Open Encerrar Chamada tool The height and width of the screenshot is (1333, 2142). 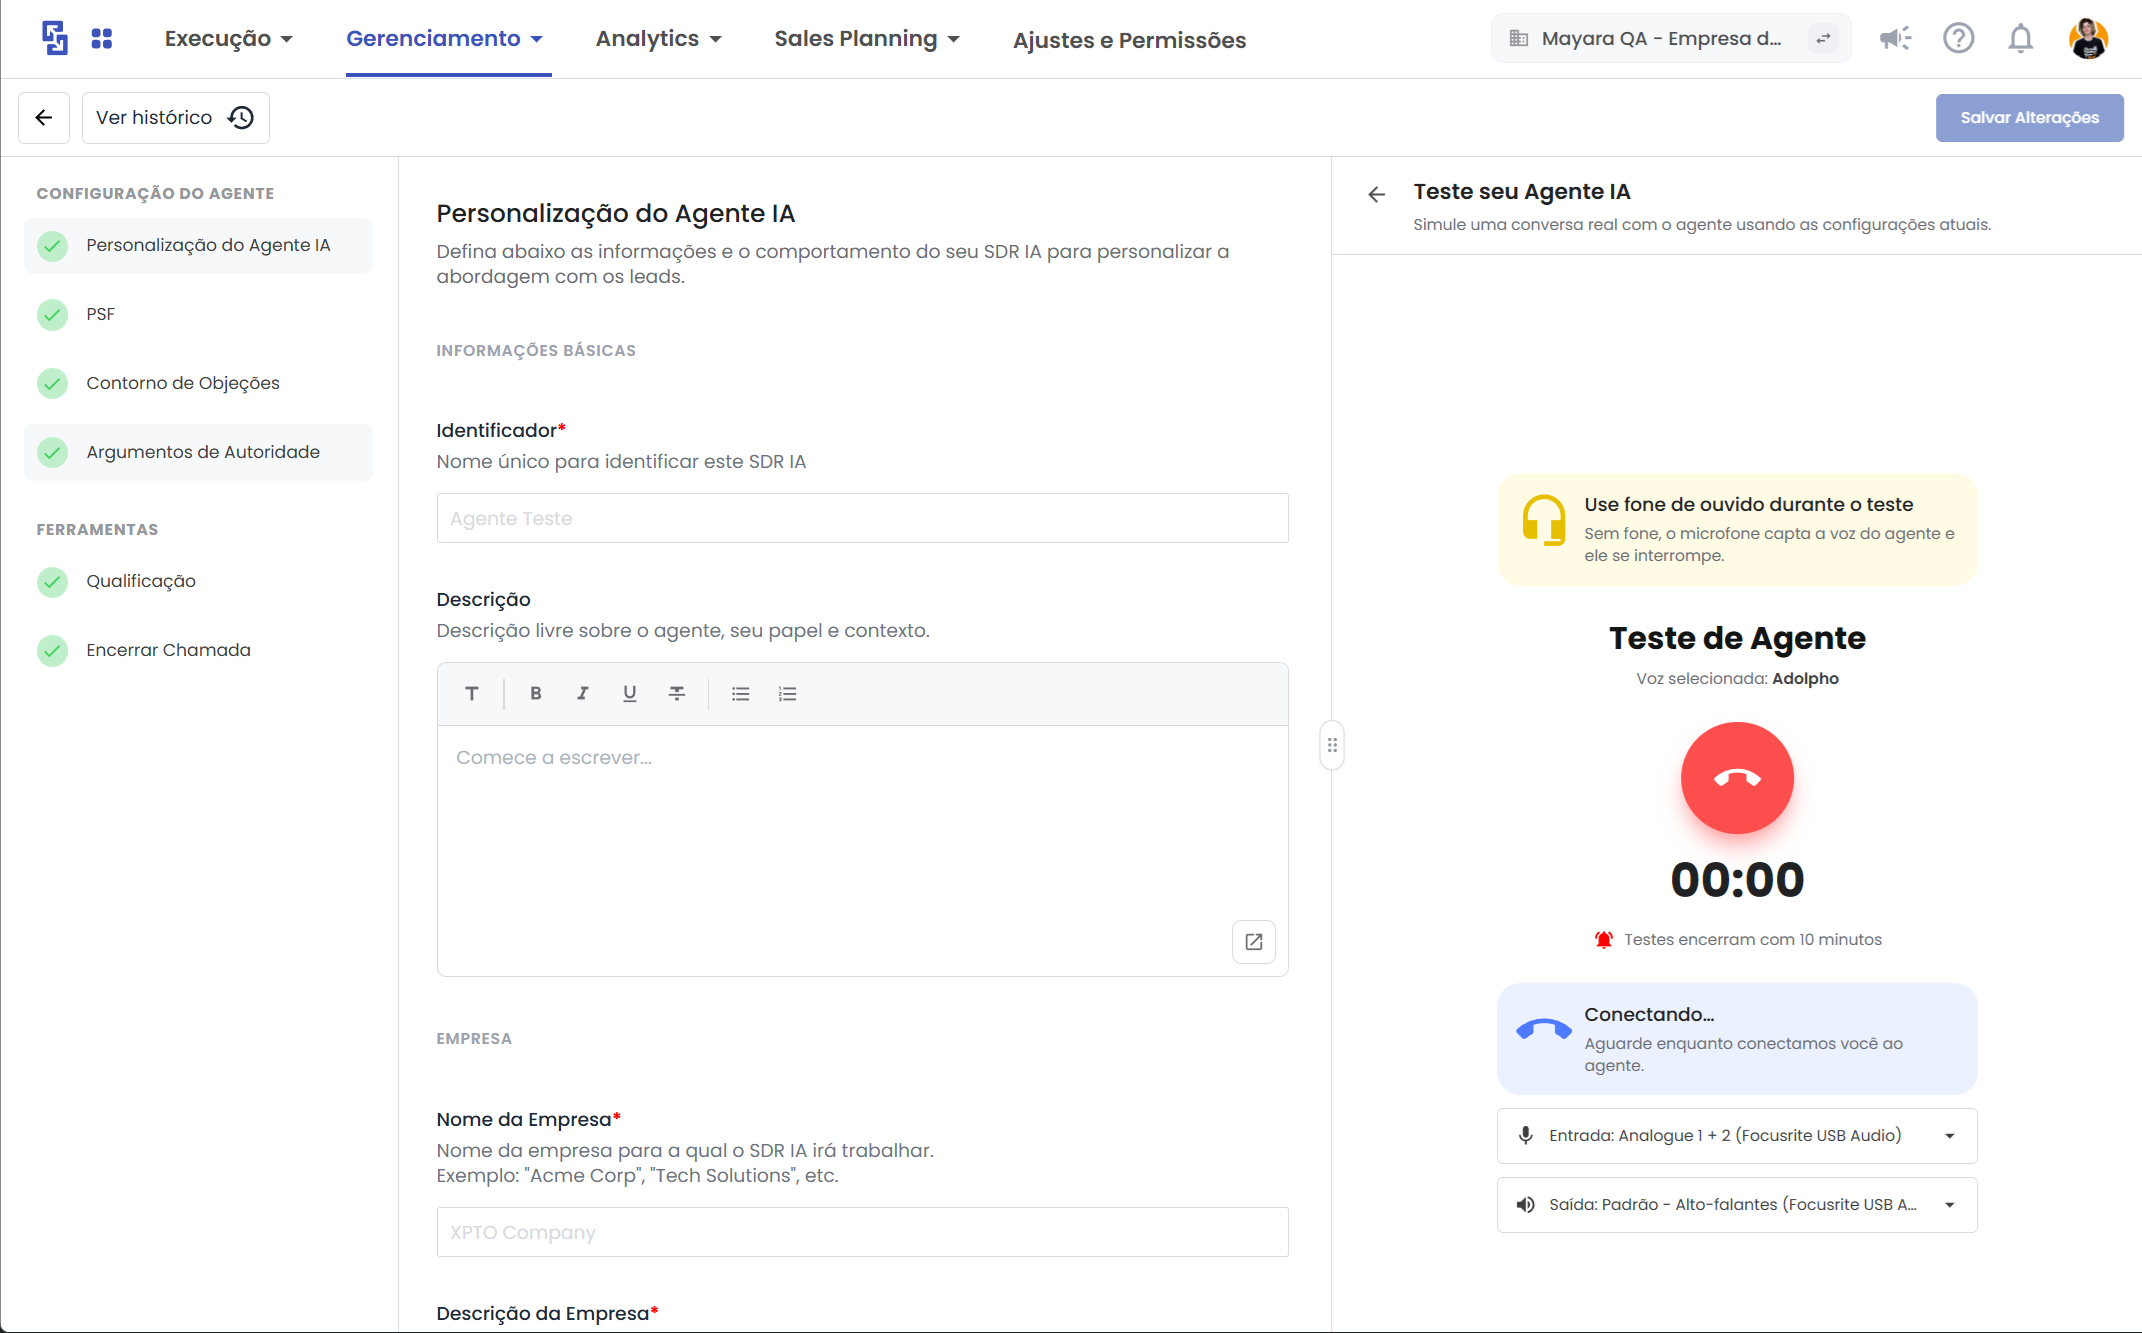click(198, 650)
